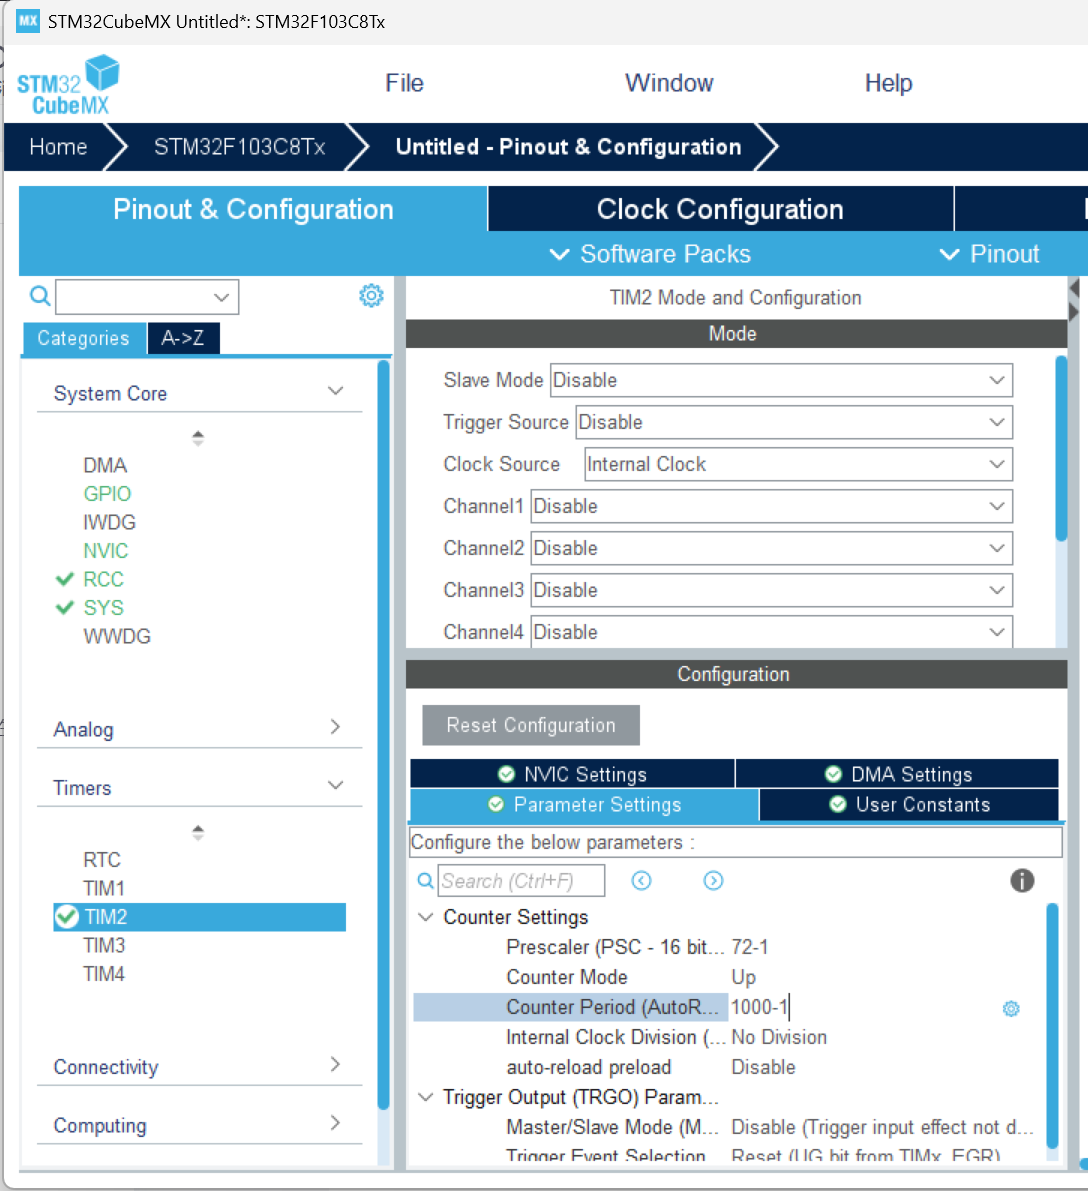Click the Mode panel vertical scrollbar
The width and height of the screenshot is (1088, 1191).
(1061, 448)
